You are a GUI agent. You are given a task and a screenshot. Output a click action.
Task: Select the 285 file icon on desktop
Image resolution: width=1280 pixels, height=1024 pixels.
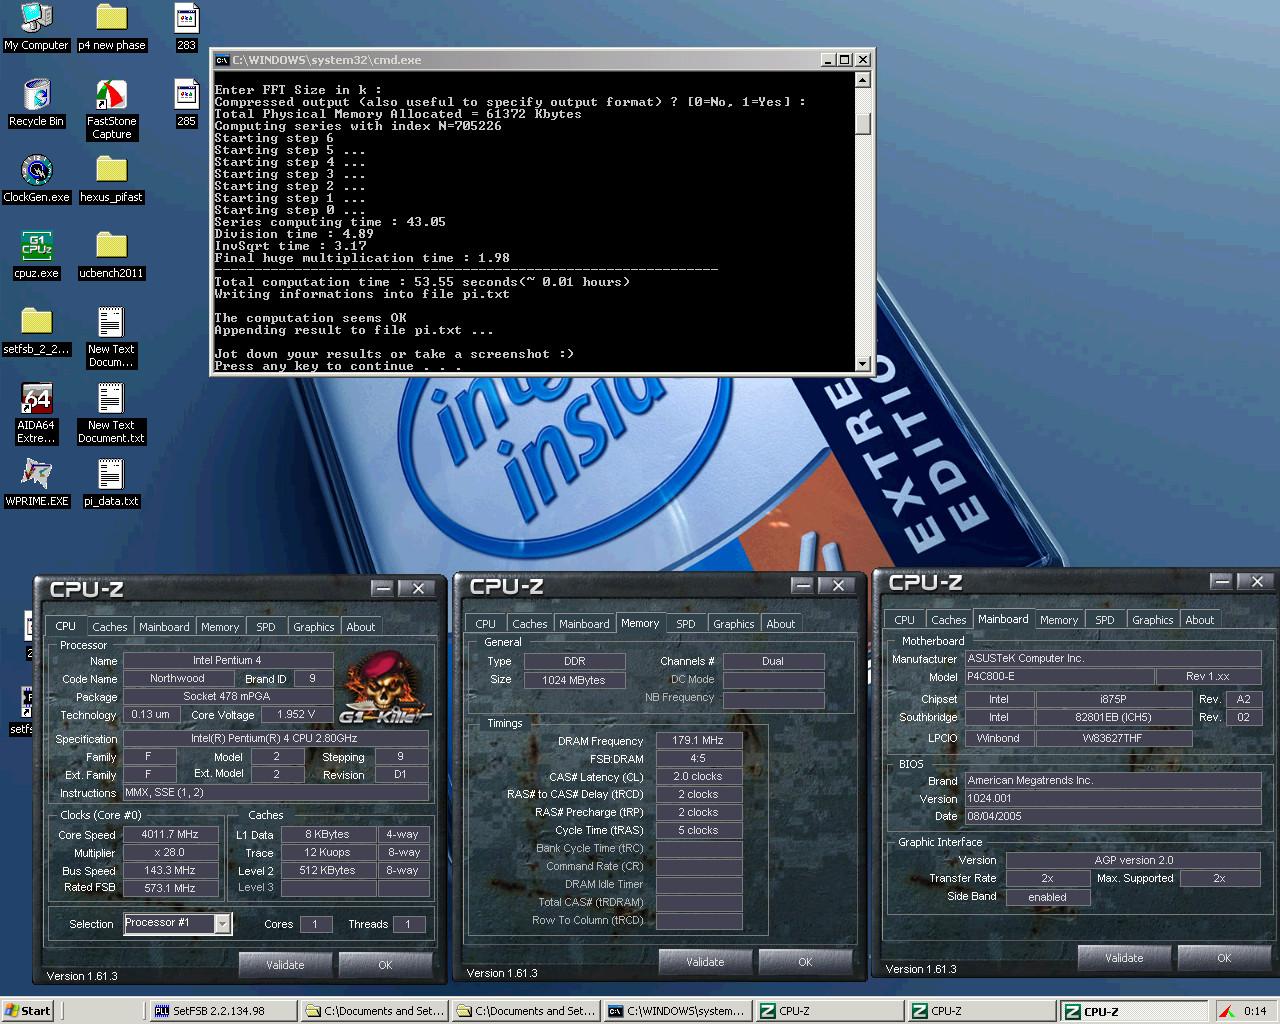(186, 103)
